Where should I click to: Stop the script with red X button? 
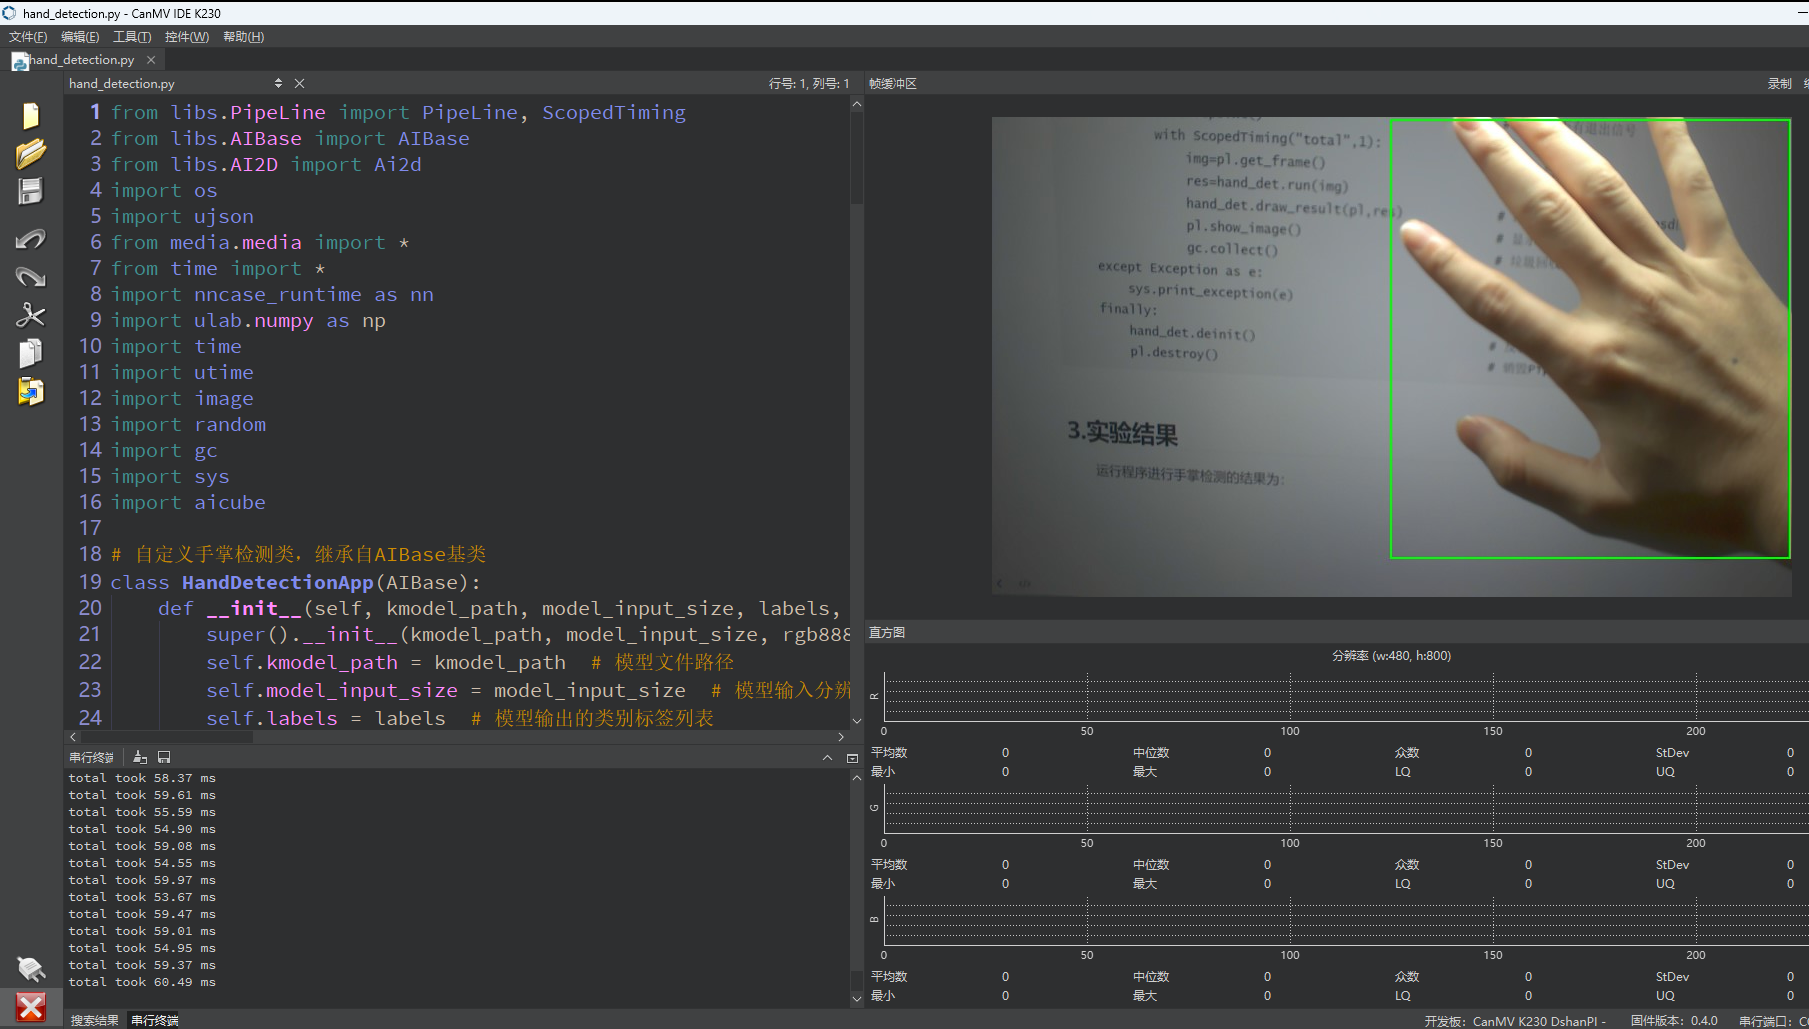[31, 1006]
